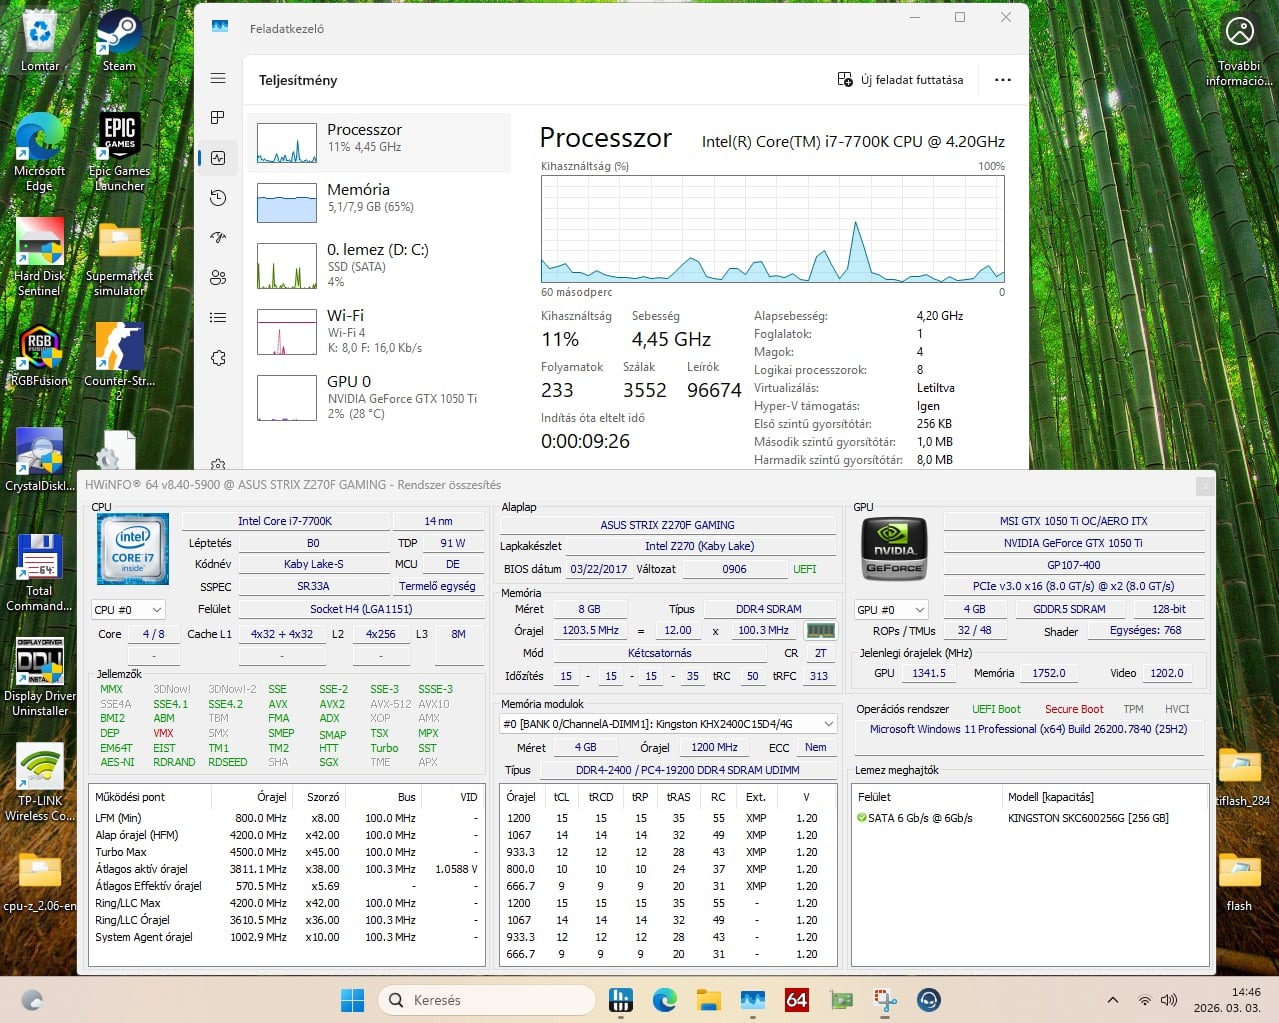Go to the Users sidebar icon
The width and height of the screenshot is (1279, 1023).
pos(218,278)
